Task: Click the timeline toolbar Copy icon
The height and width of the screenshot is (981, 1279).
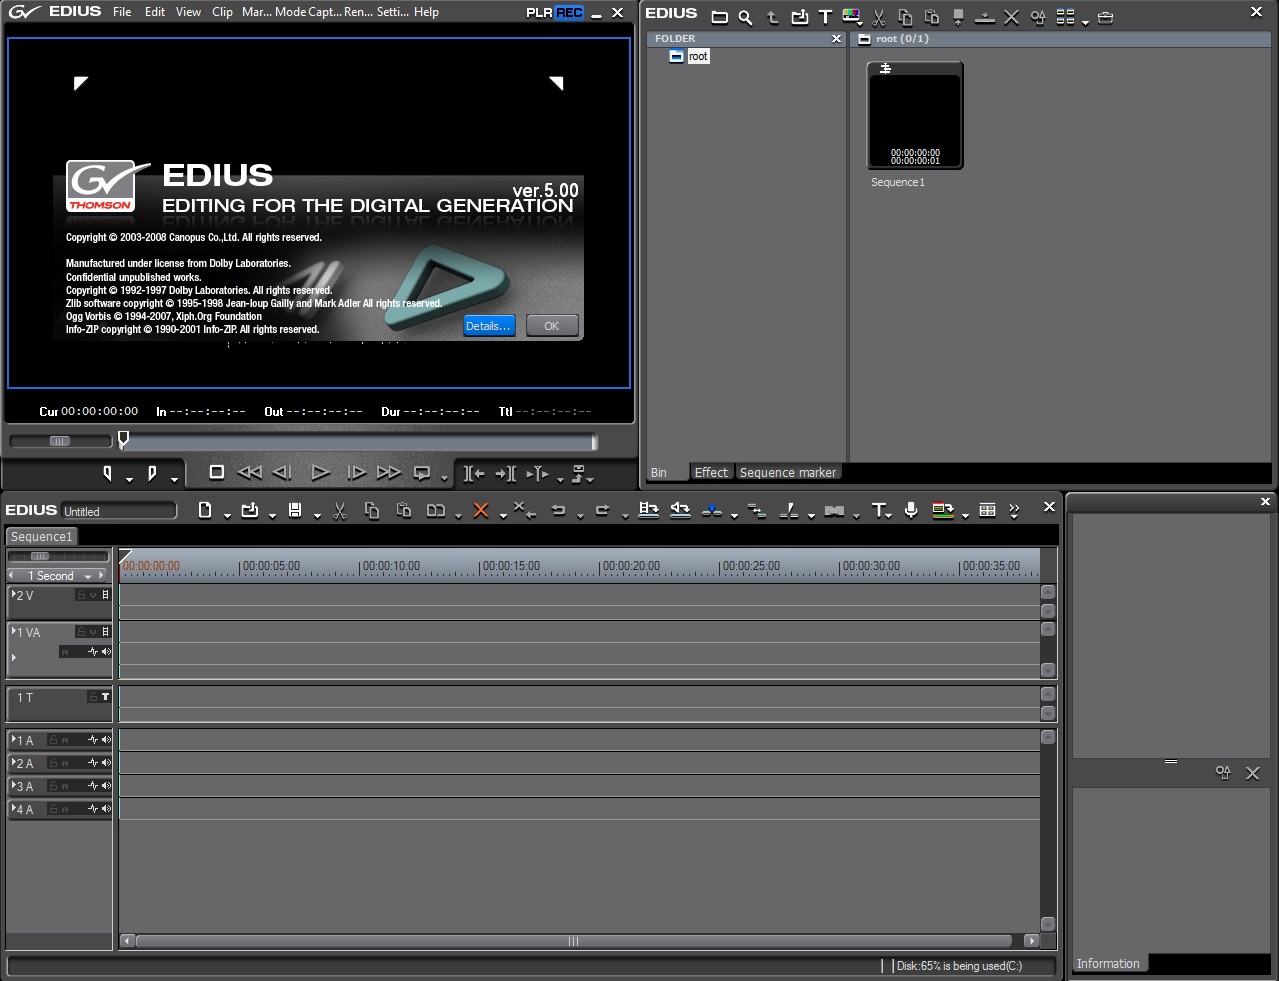Action: [372, 510]
